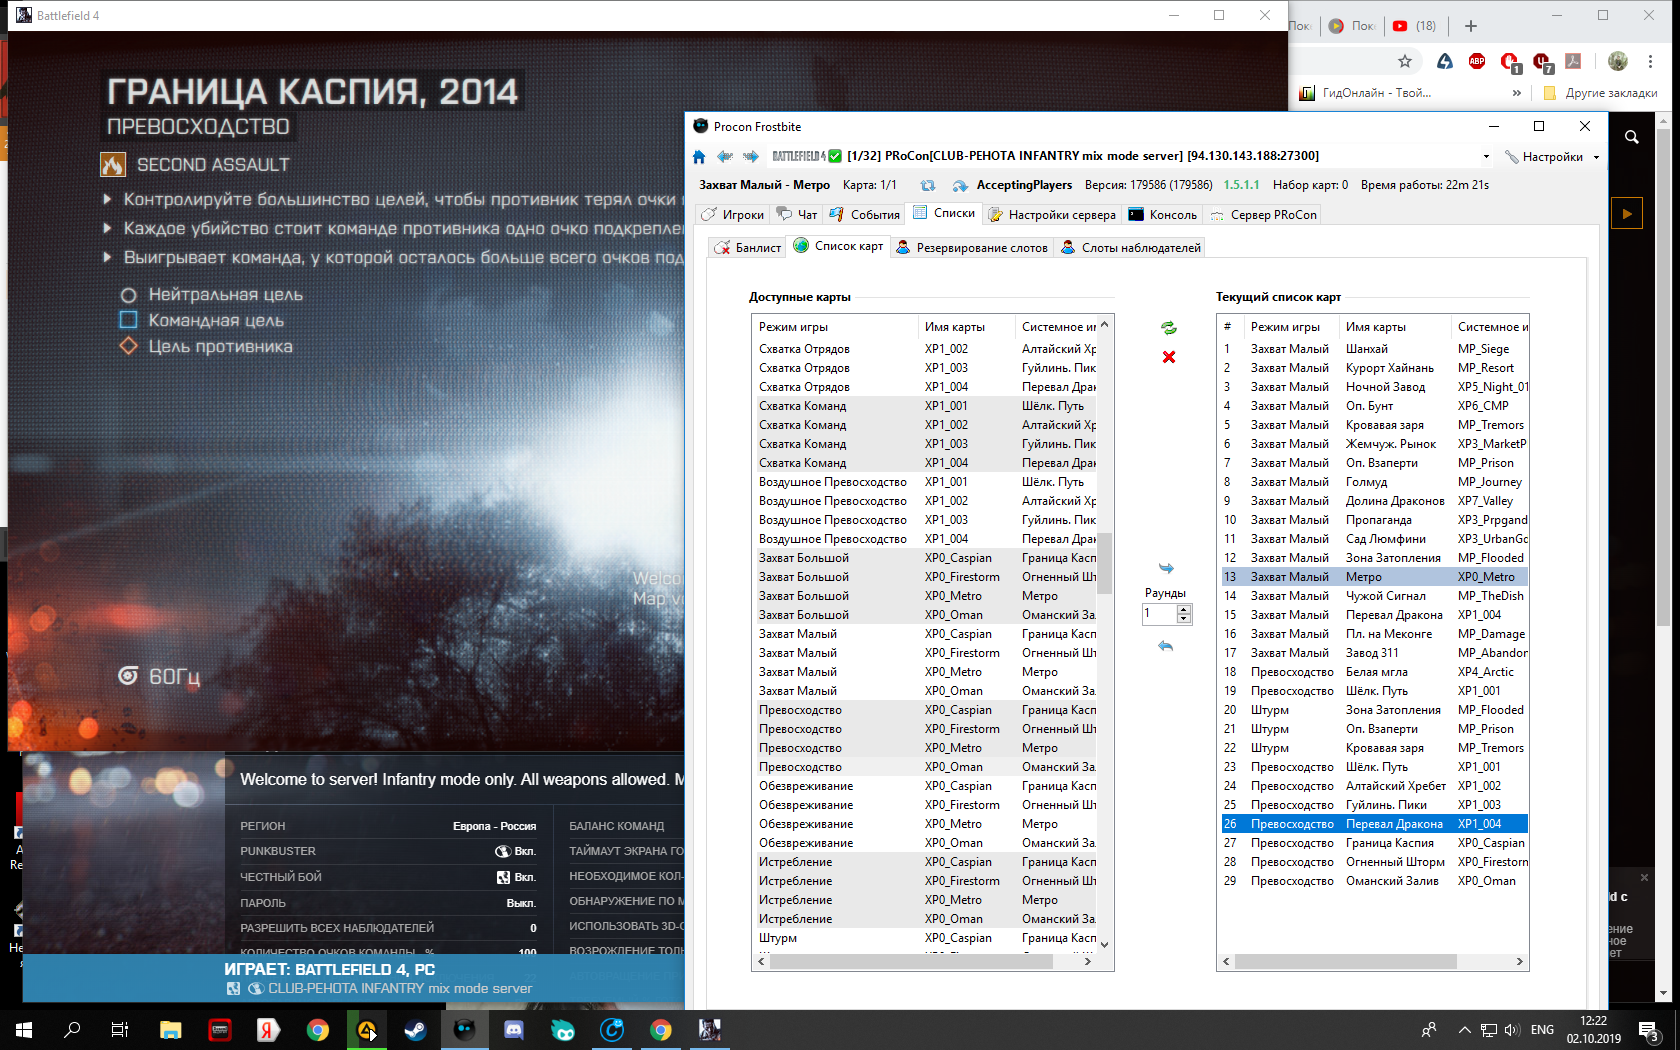
Task: Switch input language via ENG indicator
Action: 1542,1029
